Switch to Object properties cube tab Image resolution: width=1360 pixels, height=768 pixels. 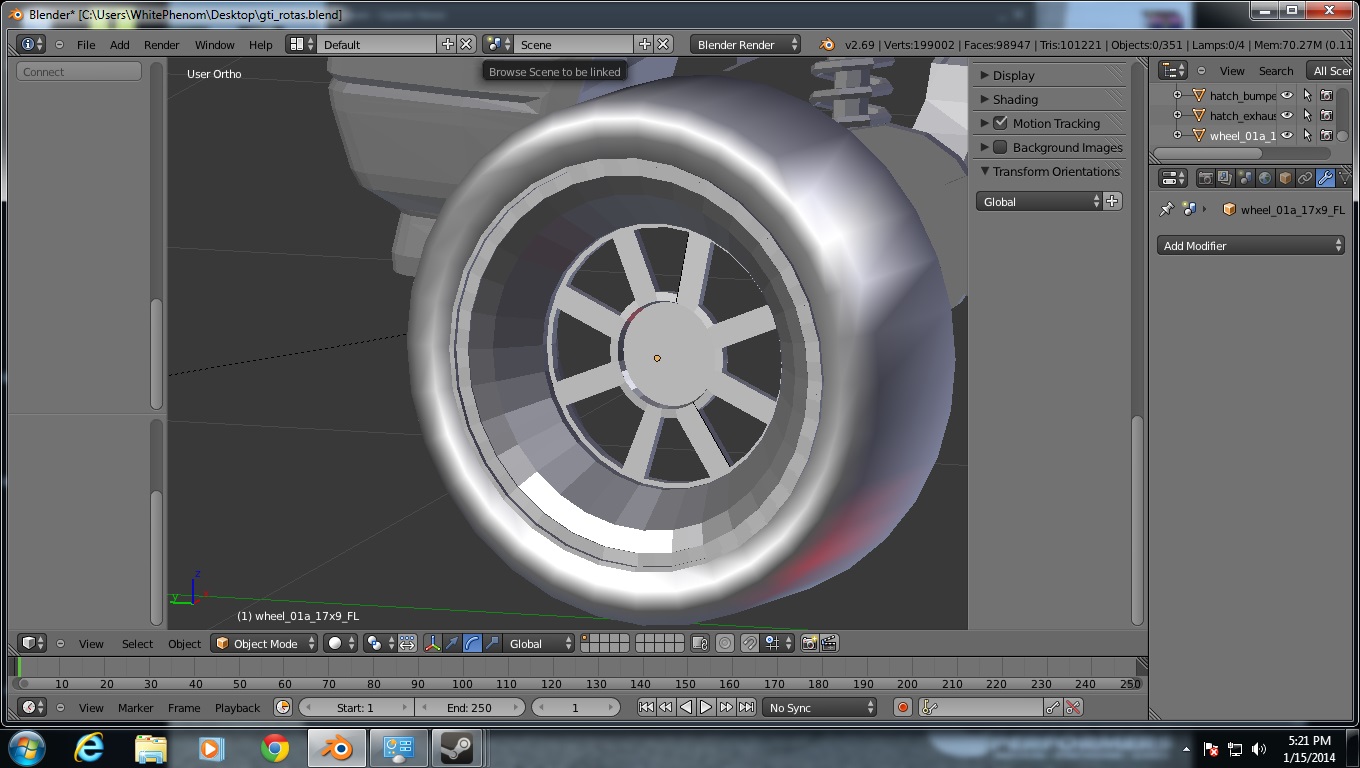coord(1285,178)
